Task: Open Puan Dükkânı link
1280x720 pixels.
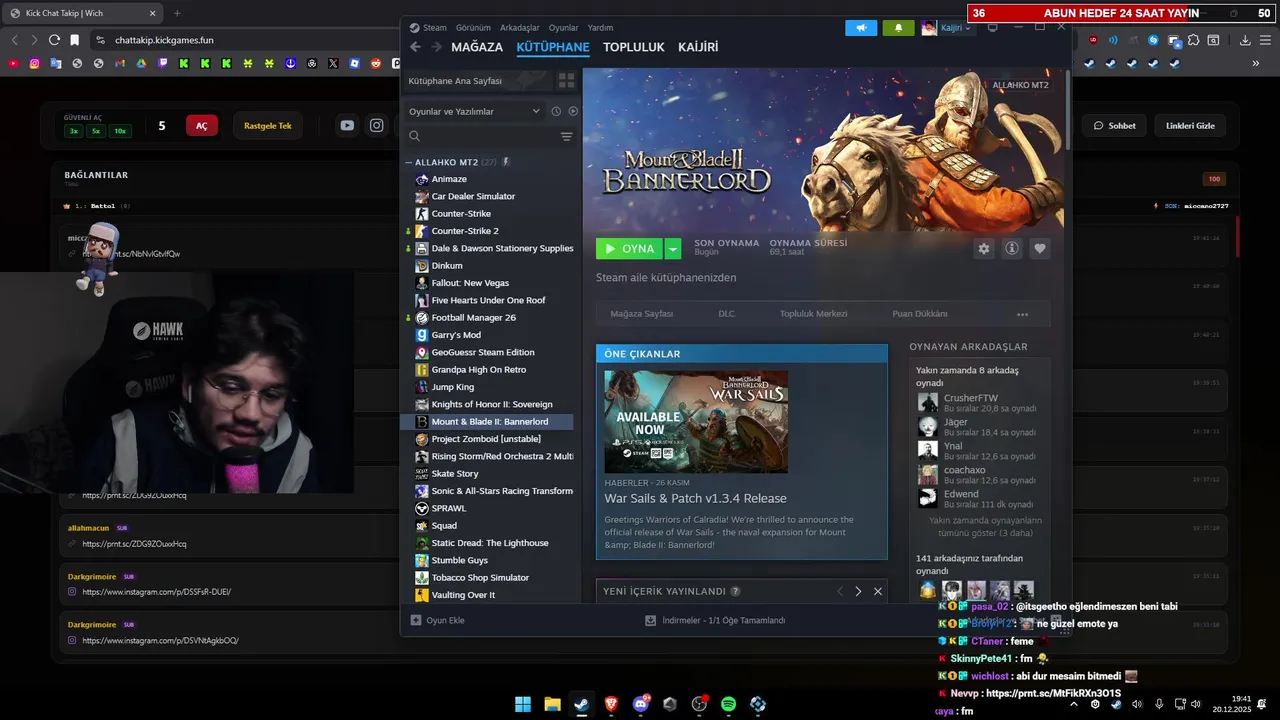Action: (920, 314)
